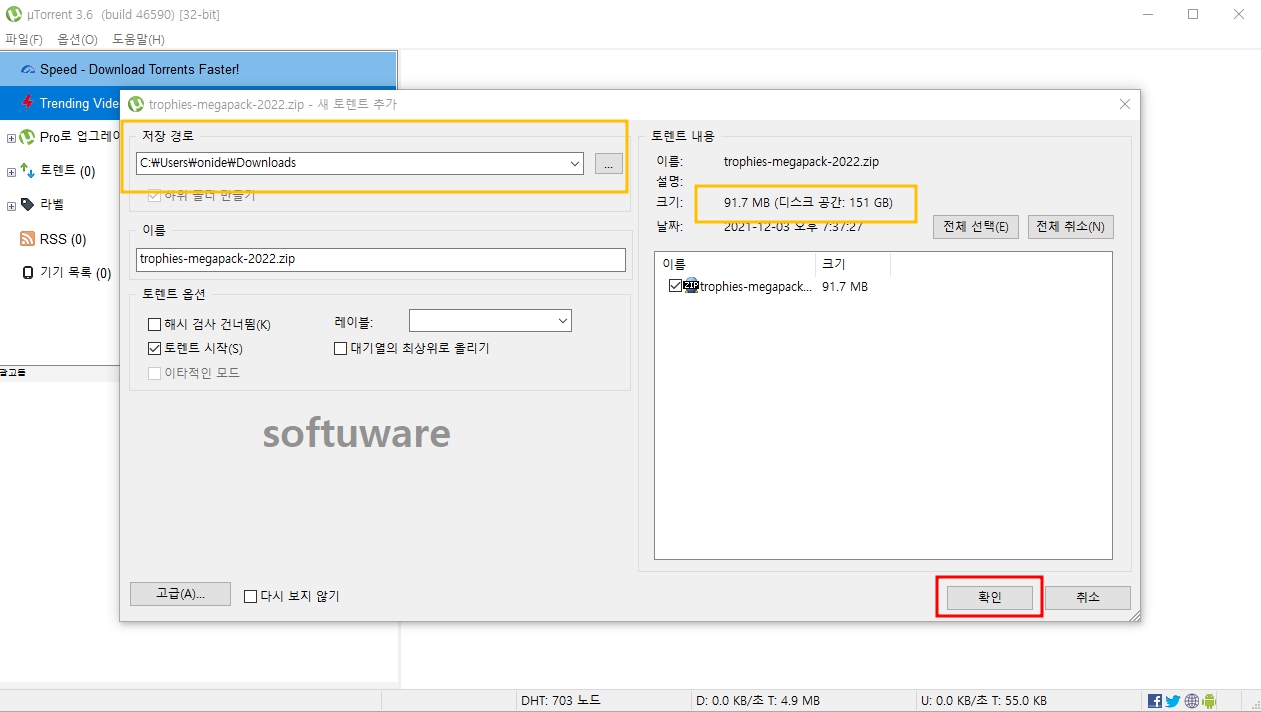Click trophies-megapack file name in list

756,287
